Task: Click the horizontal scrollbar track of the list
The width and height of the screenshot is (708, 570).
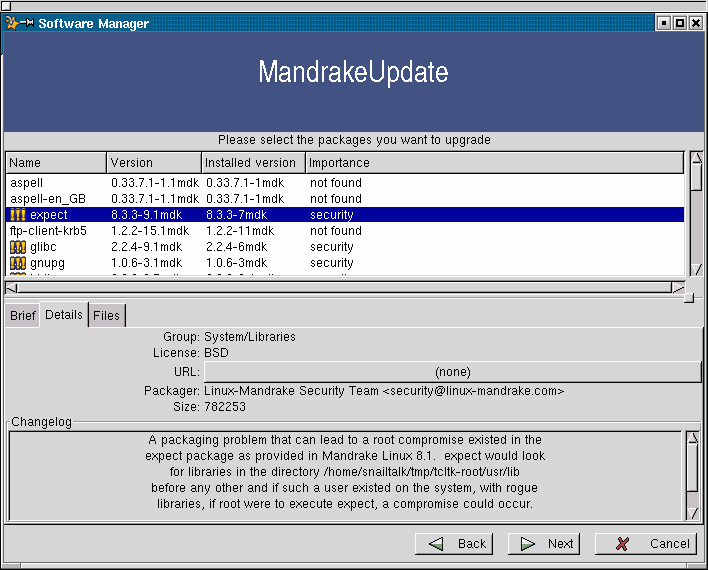Action: 345,288
